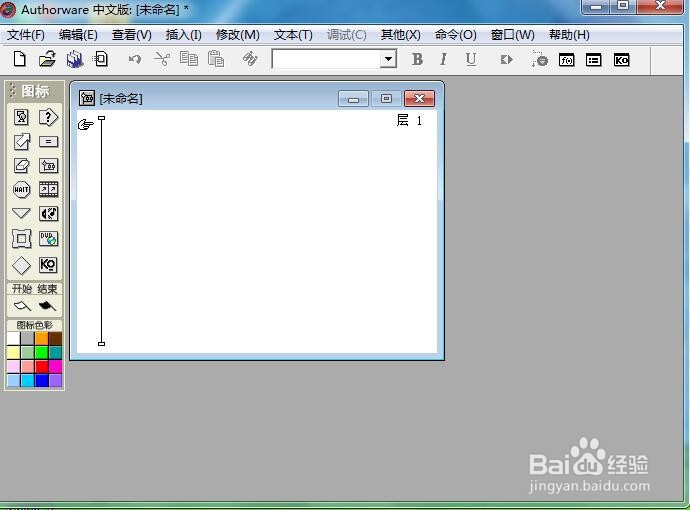Toggle Italic text formatting

coord(443,59)
